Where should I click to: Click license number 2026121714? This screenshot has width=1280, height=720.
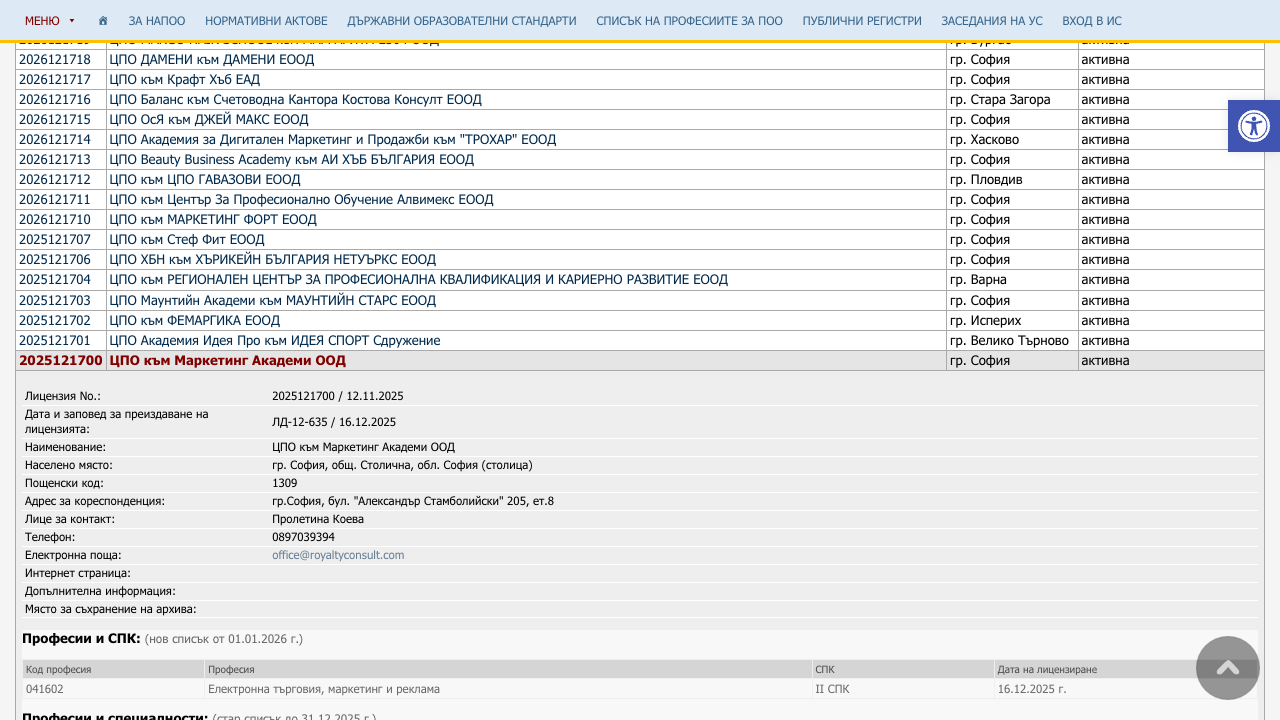[x=55, y=140]
